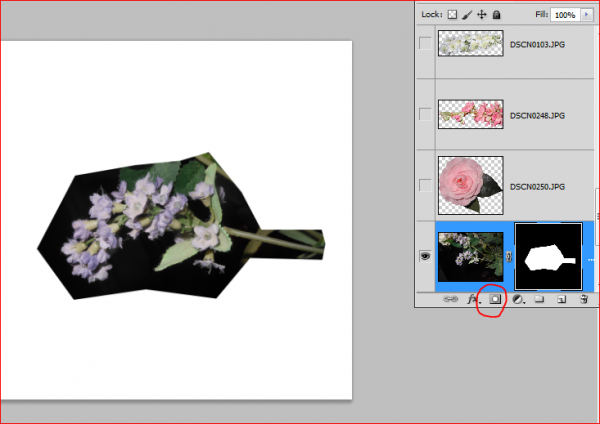600x424 pixels.
Task: Click the purple flowers layer thumbnail
Action: pos(471,256)
